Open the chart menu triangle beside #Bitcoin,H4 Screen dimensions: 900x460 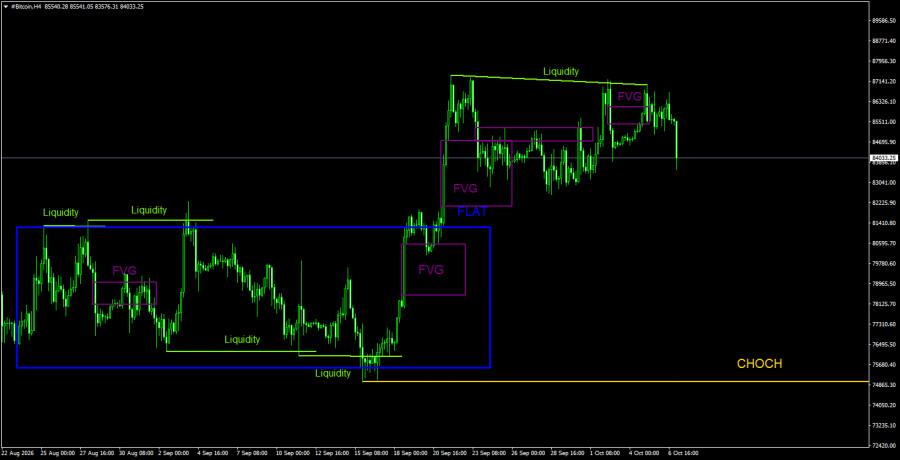click(6, 6)
